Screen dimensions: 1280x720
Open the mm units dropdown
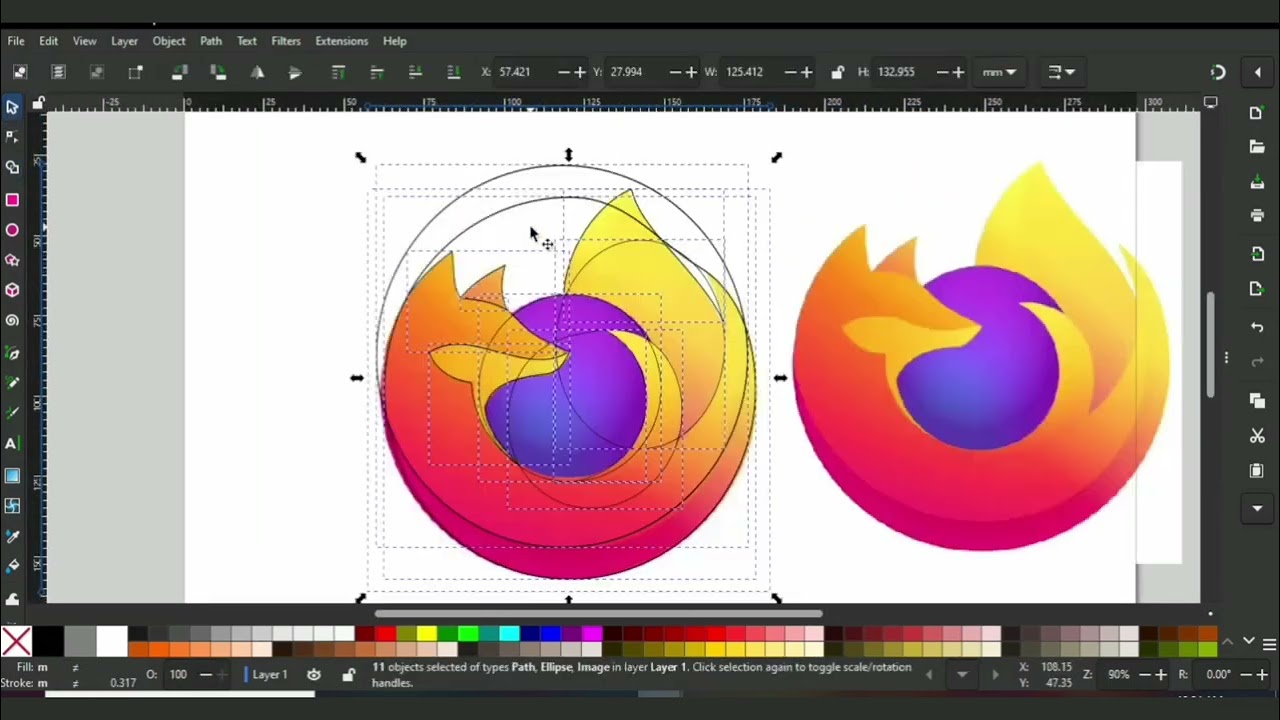pos(999,72)
